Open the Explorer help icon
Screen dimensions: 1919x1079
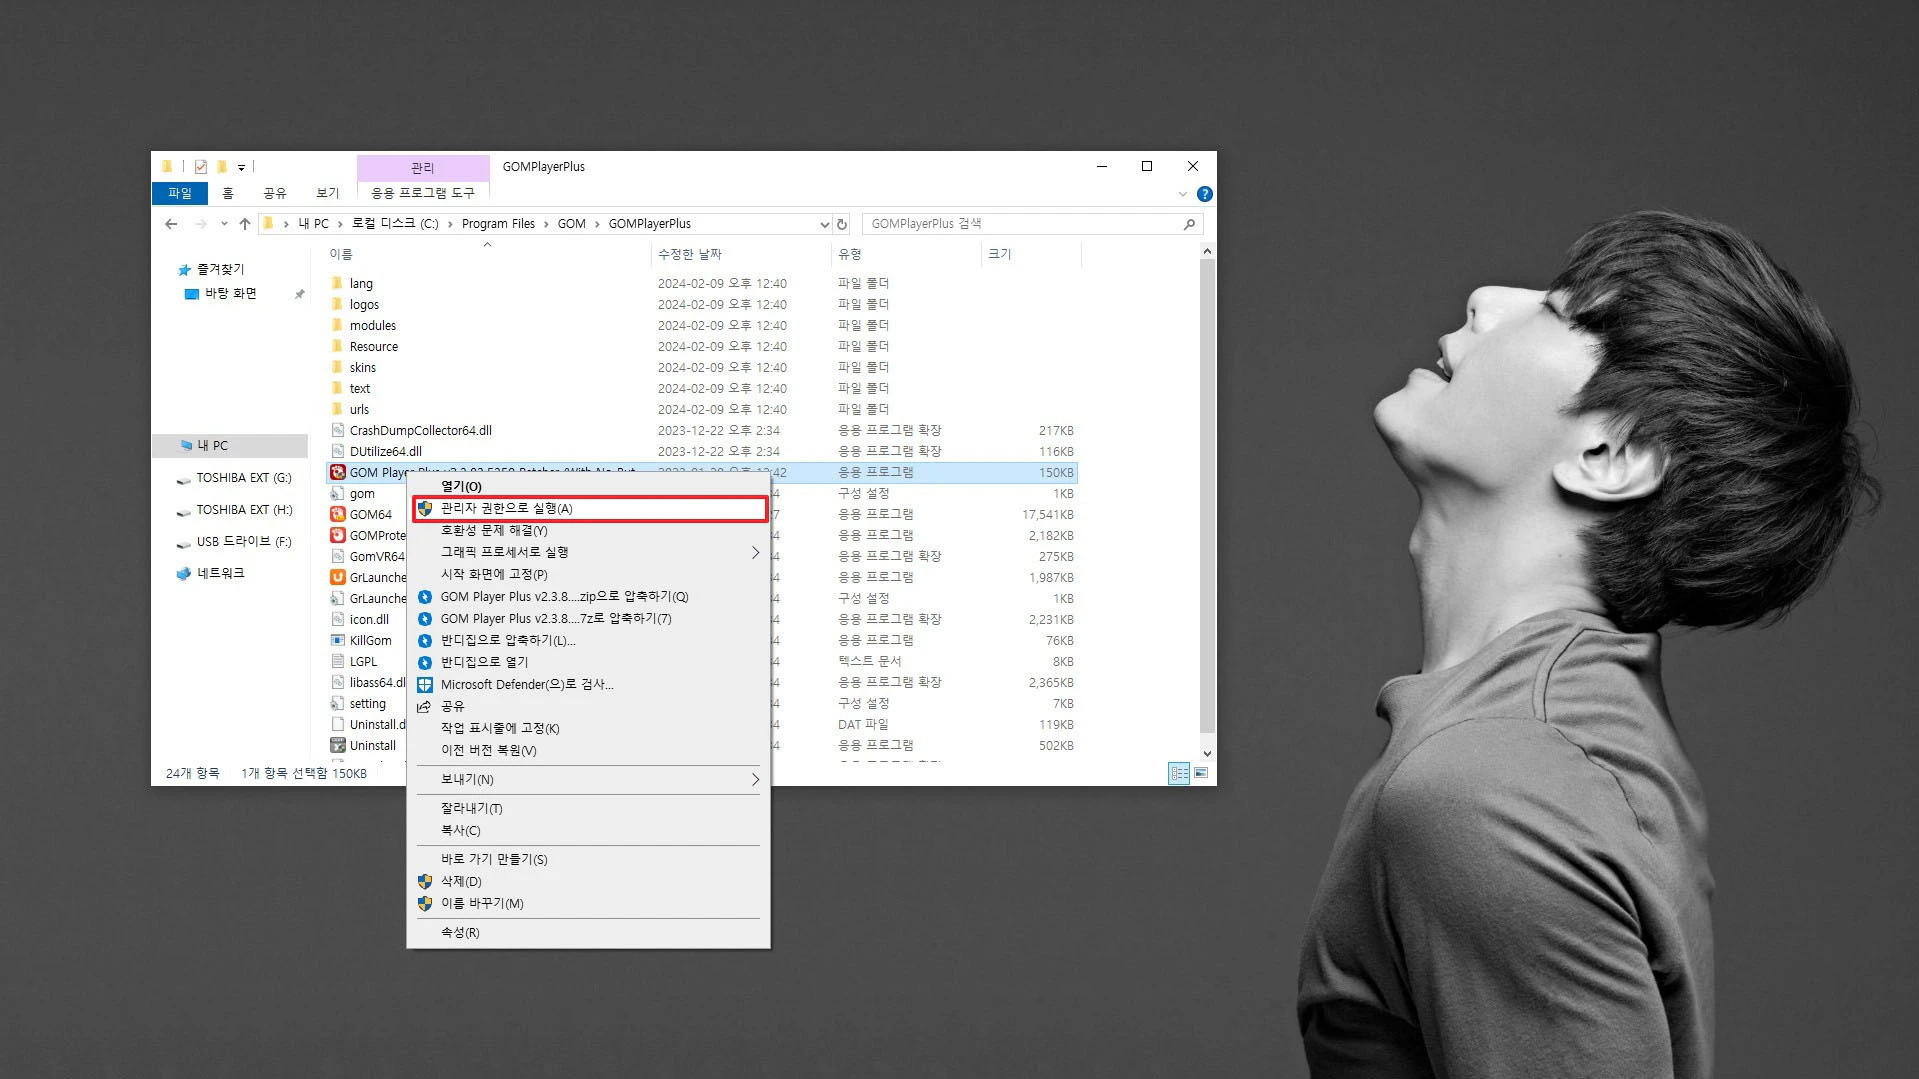(x=1205, y=194)
